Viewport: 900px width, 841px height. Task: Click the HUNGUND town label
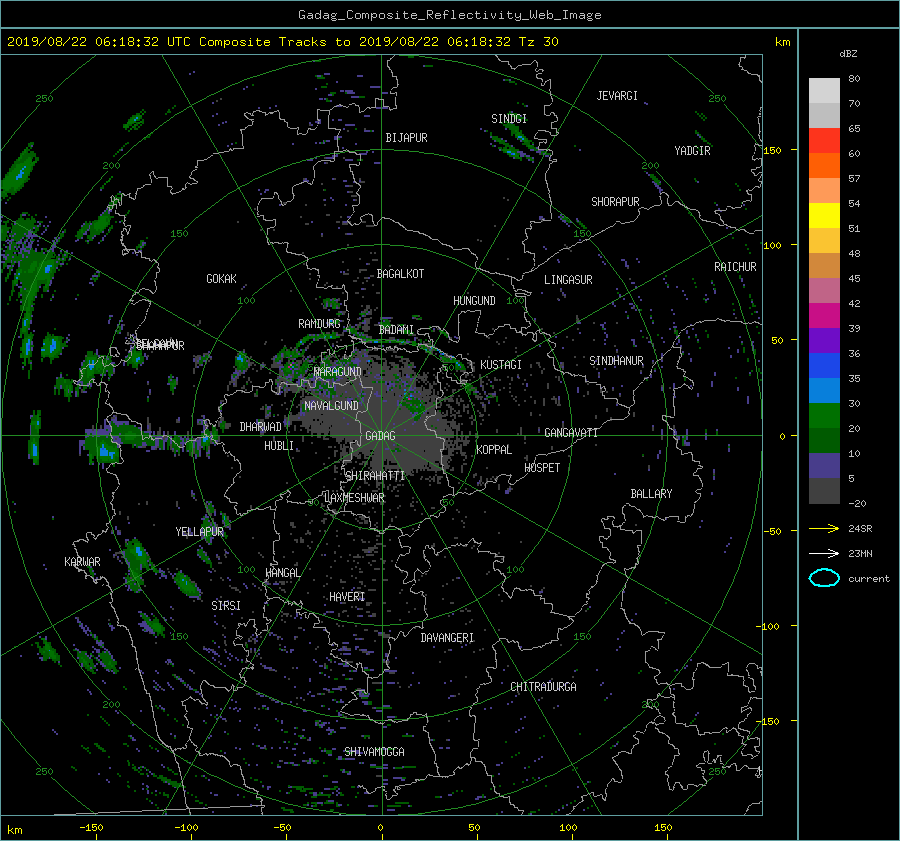474,301
